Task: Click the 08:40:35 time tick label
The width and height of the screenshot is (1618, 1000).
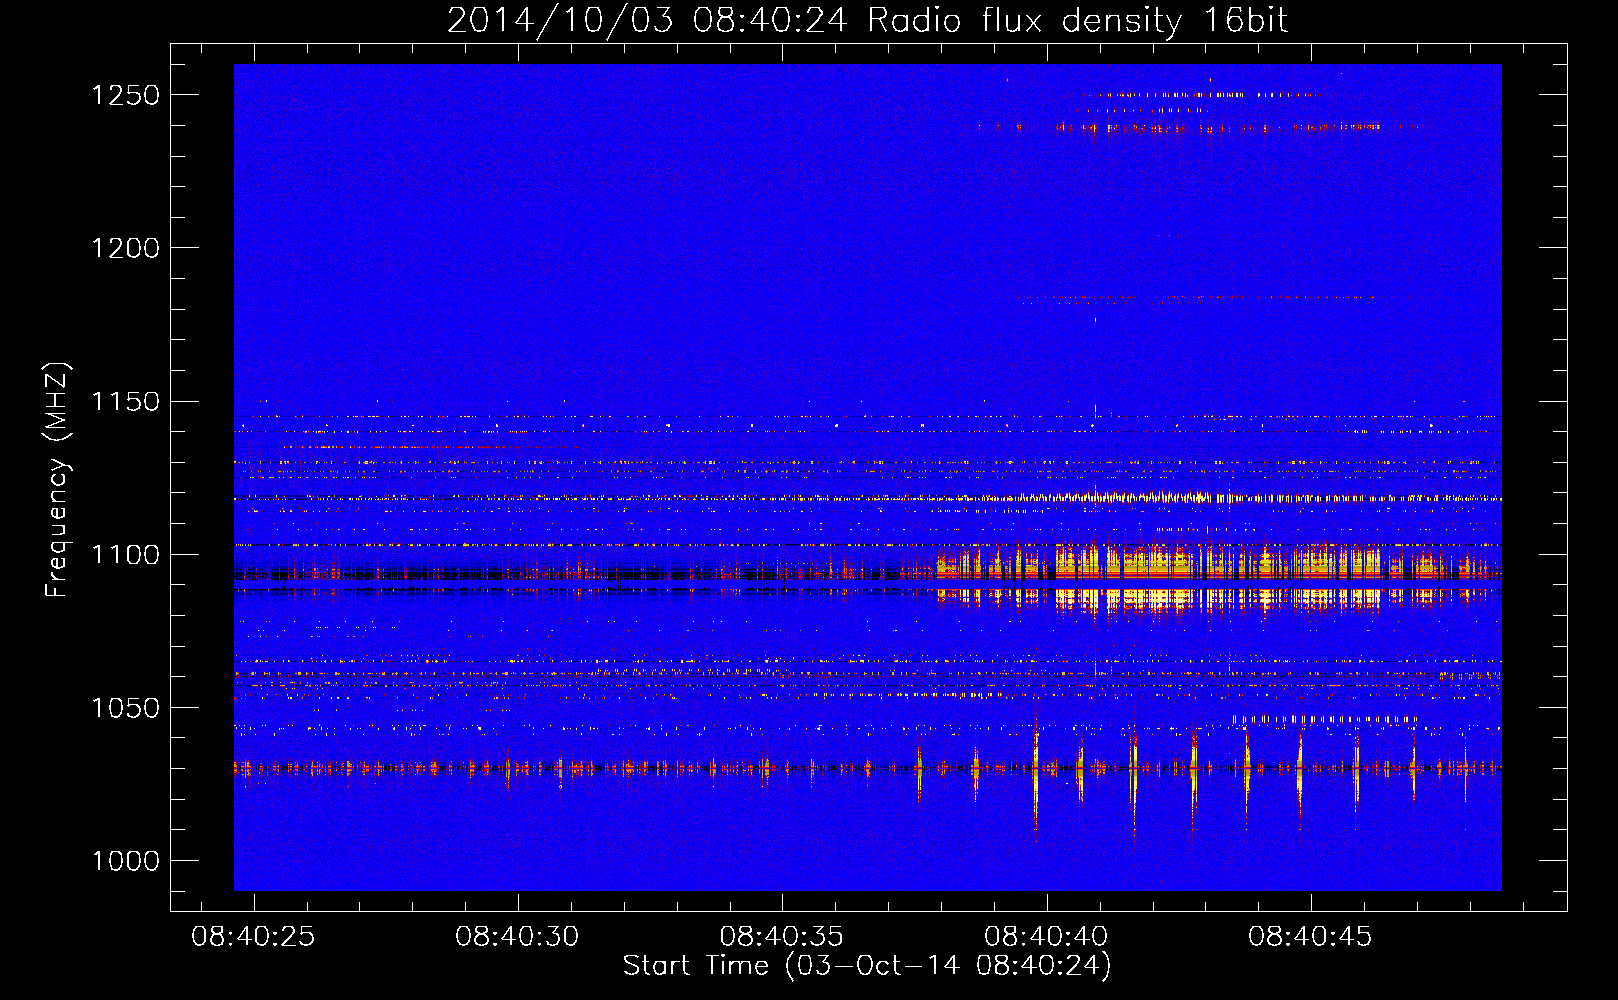Action: pyautogui.click(x=782, y=937)
